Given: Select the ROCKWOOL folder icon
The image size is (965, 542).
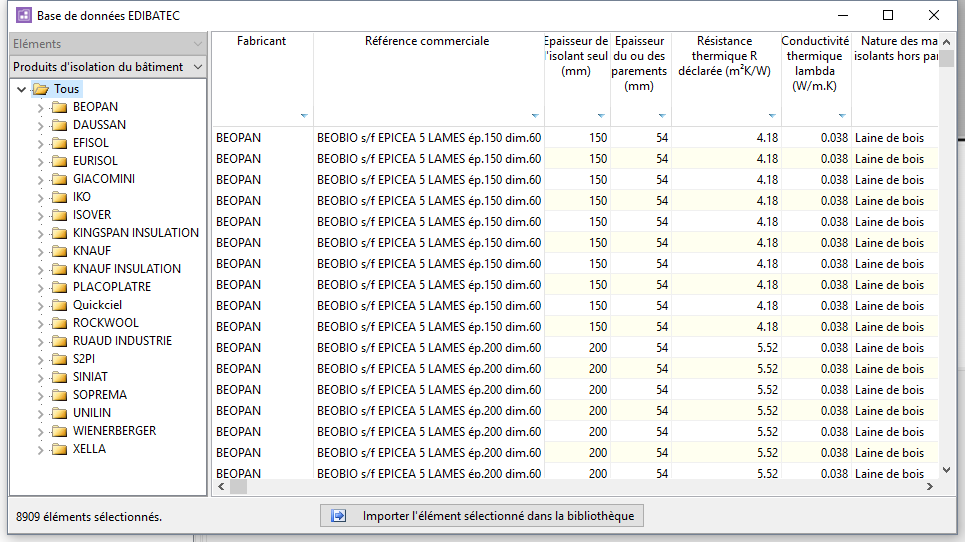Looking at the screenshot, I should (60, 323).
